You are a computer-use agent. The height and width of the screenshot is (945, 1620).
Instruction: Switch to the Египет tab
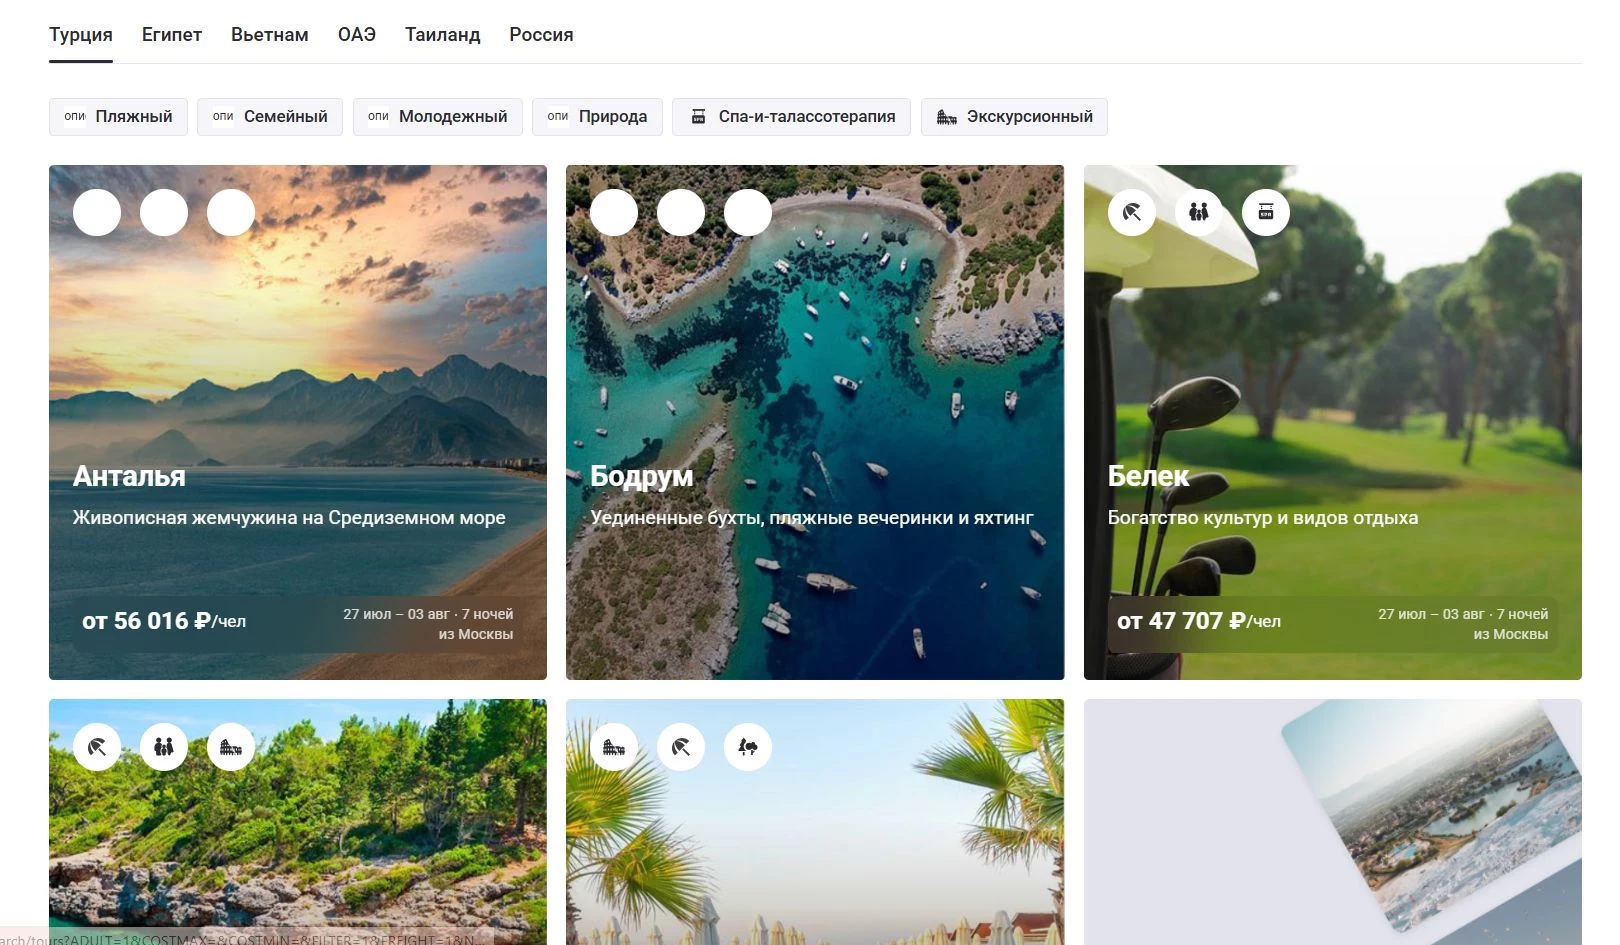(x=172, y=35)
